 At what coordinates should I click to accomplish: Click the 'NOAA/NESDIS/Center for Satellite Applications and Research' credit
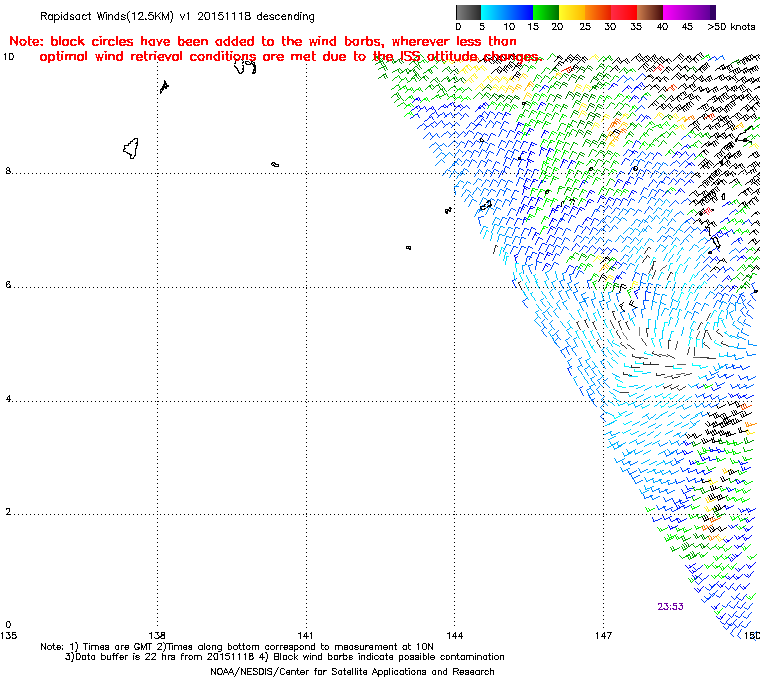(x=352, y=672)
